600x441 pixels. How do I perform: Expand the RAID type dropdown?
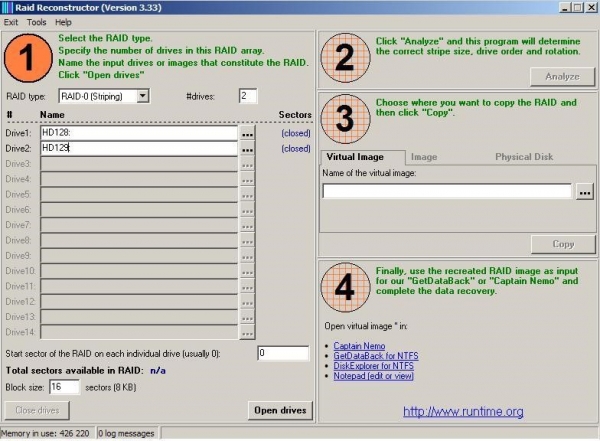(142, 96)
